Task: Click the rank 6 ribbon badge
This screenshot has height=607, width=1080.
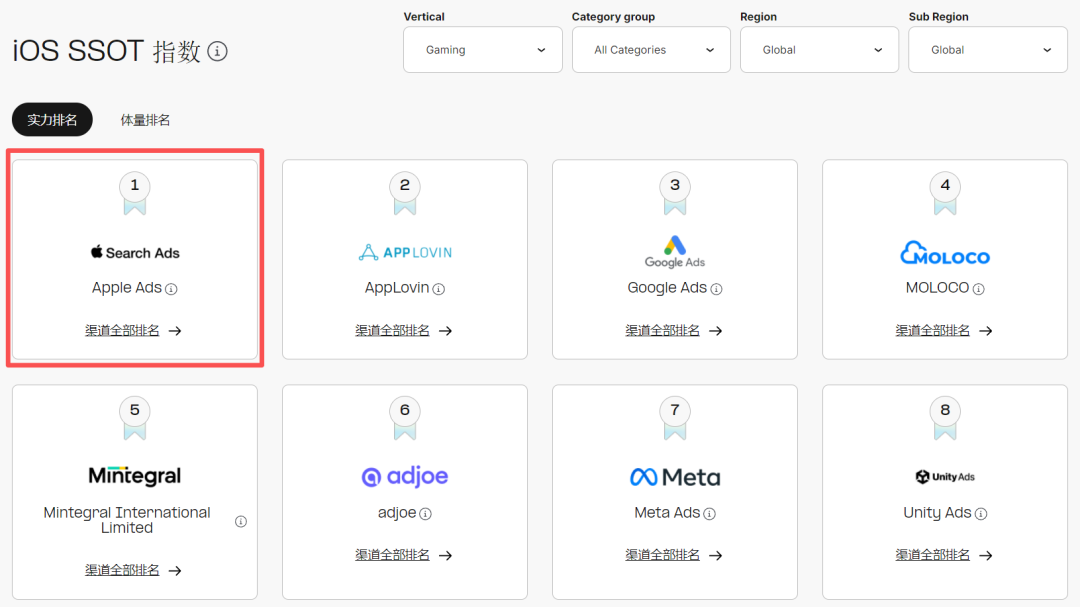Action: pyautogui.click(x=405, y=418)
